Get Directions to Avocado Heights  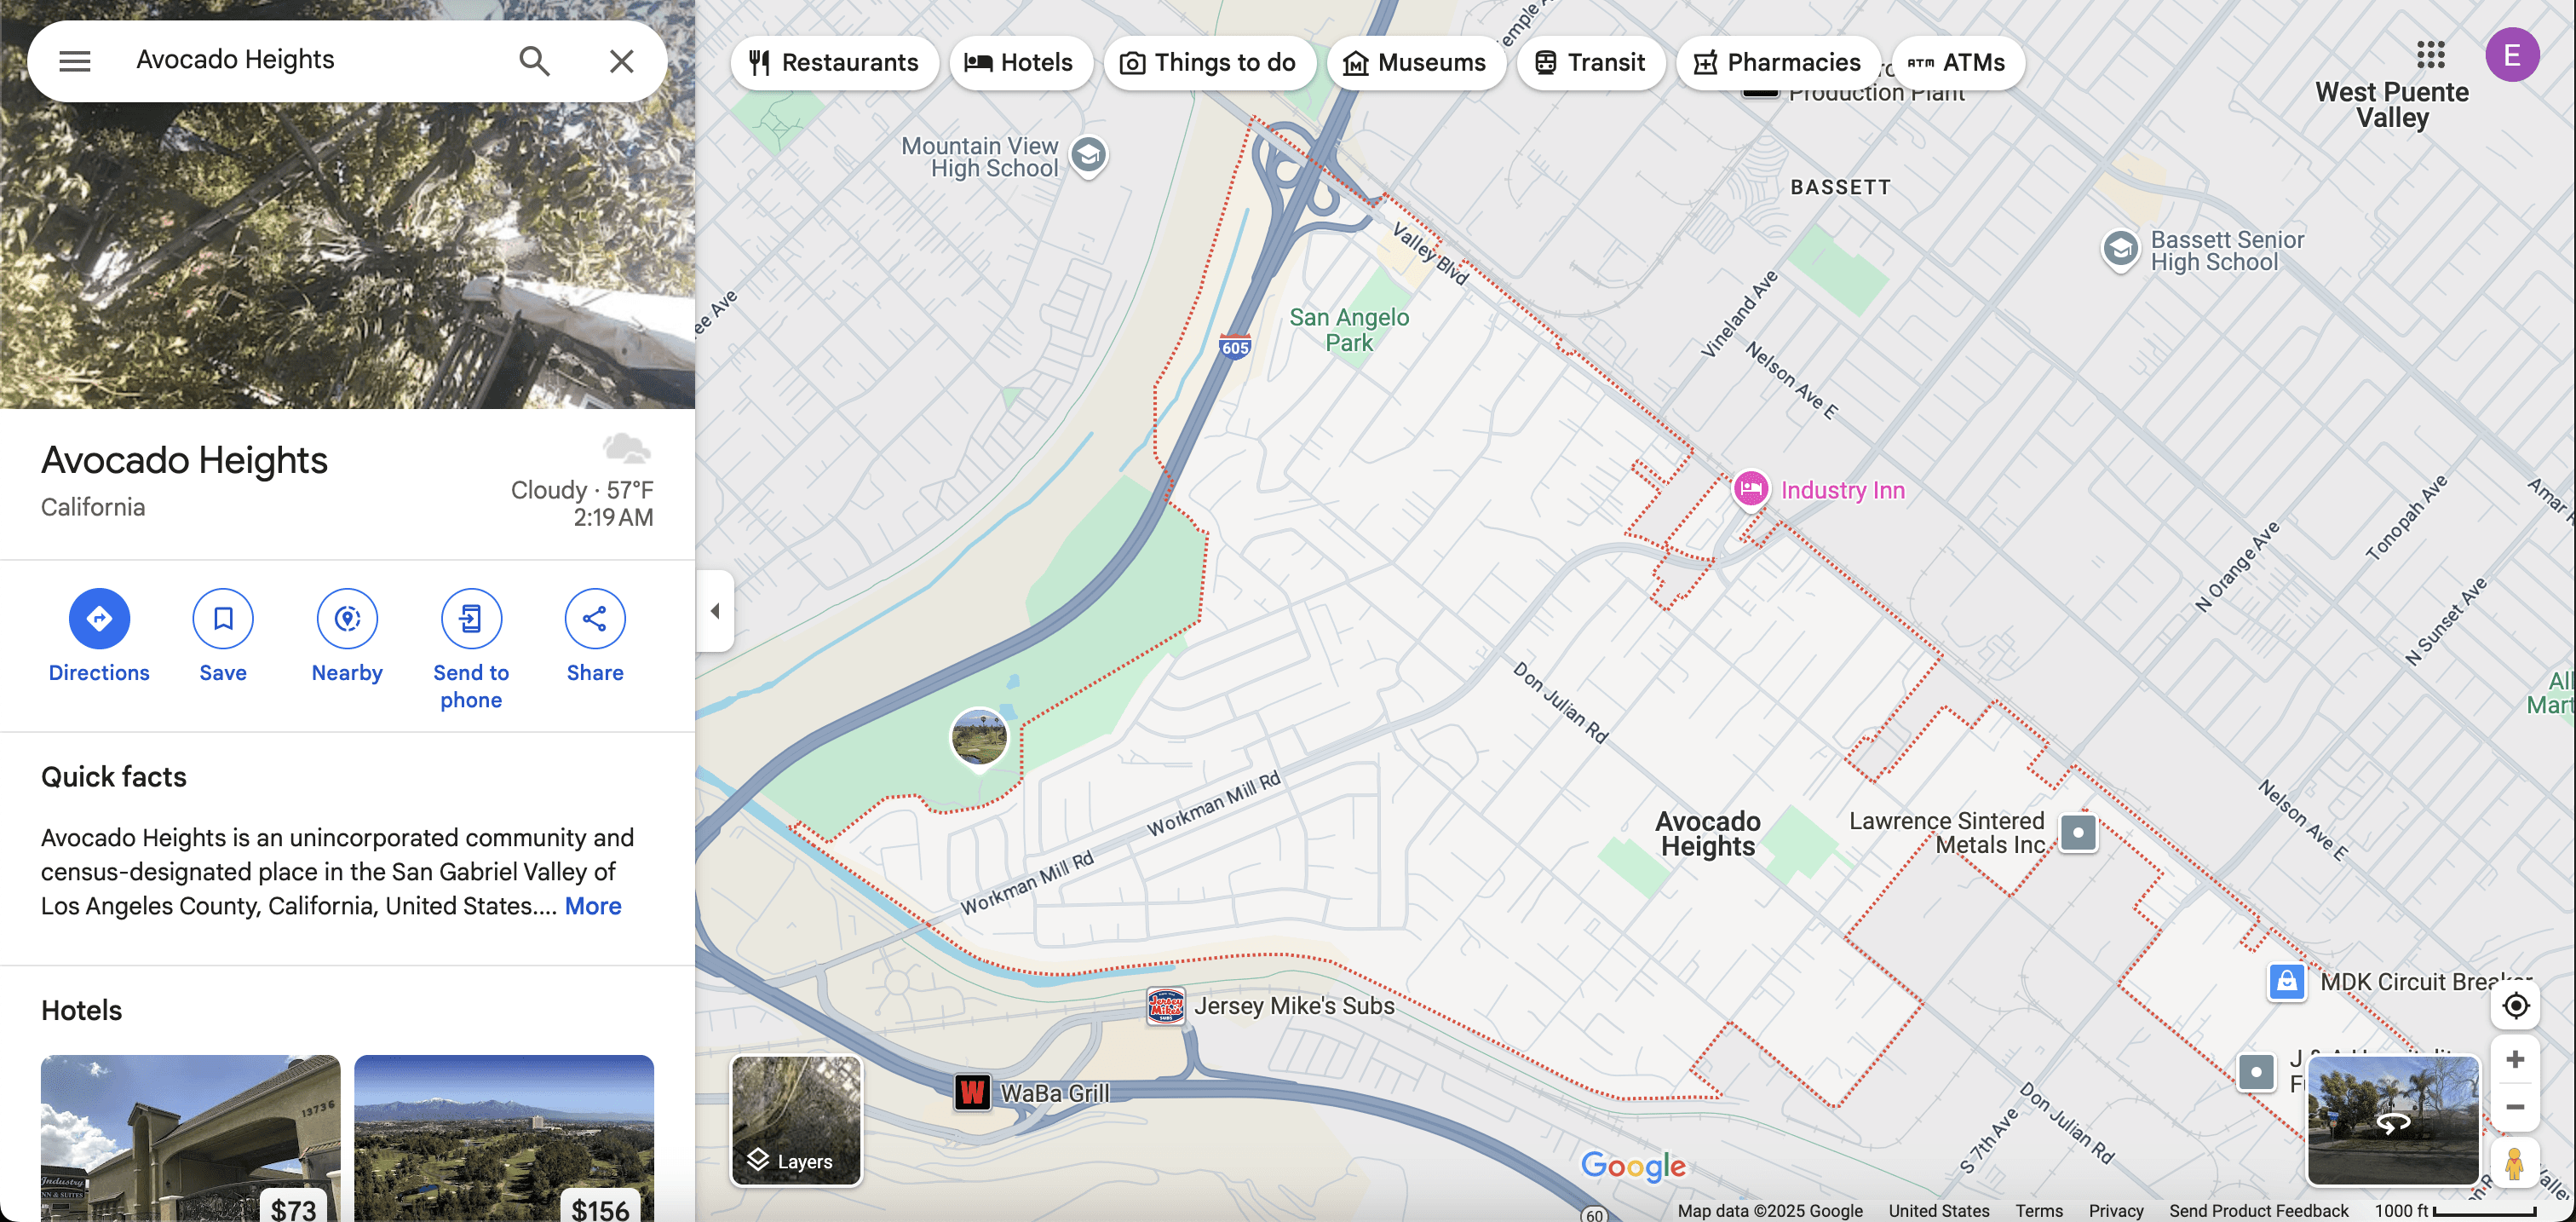tap(99, 620)
